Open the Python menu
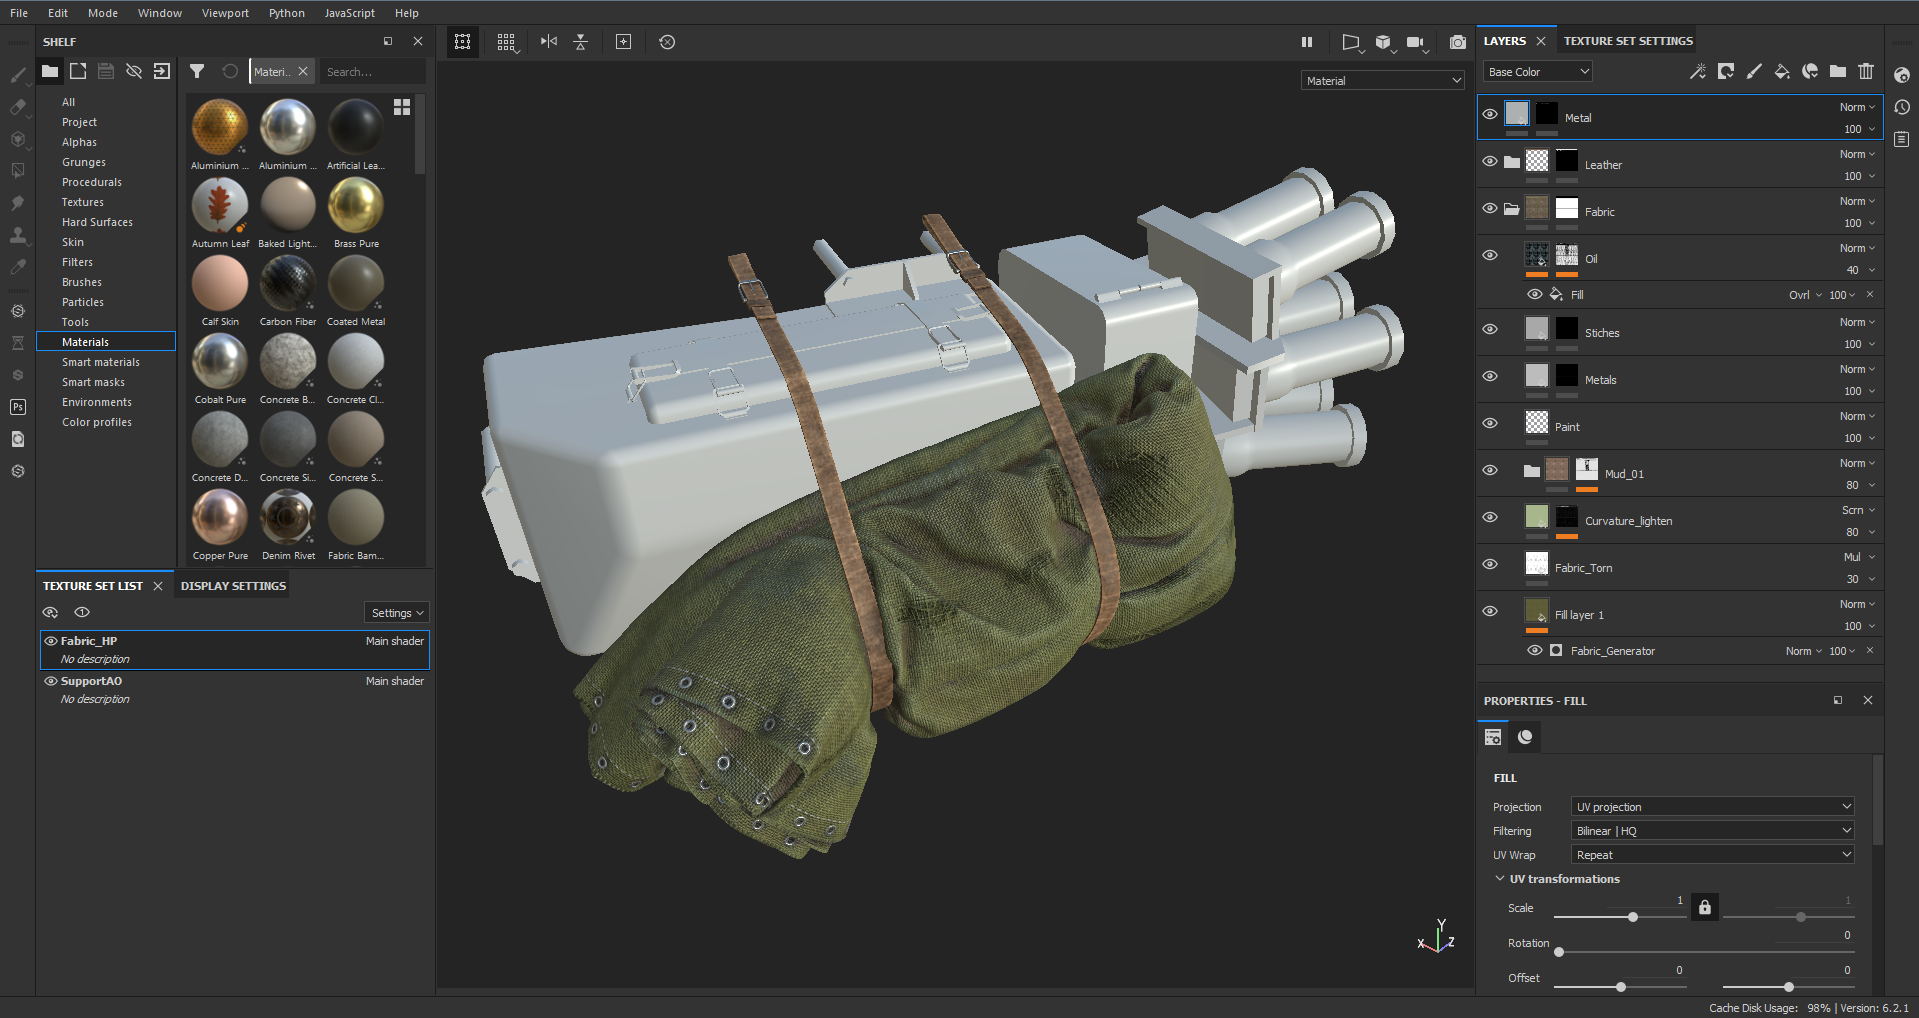Image resolution: width=1919 pixels, height=1018 pixels. coord(286,13)
